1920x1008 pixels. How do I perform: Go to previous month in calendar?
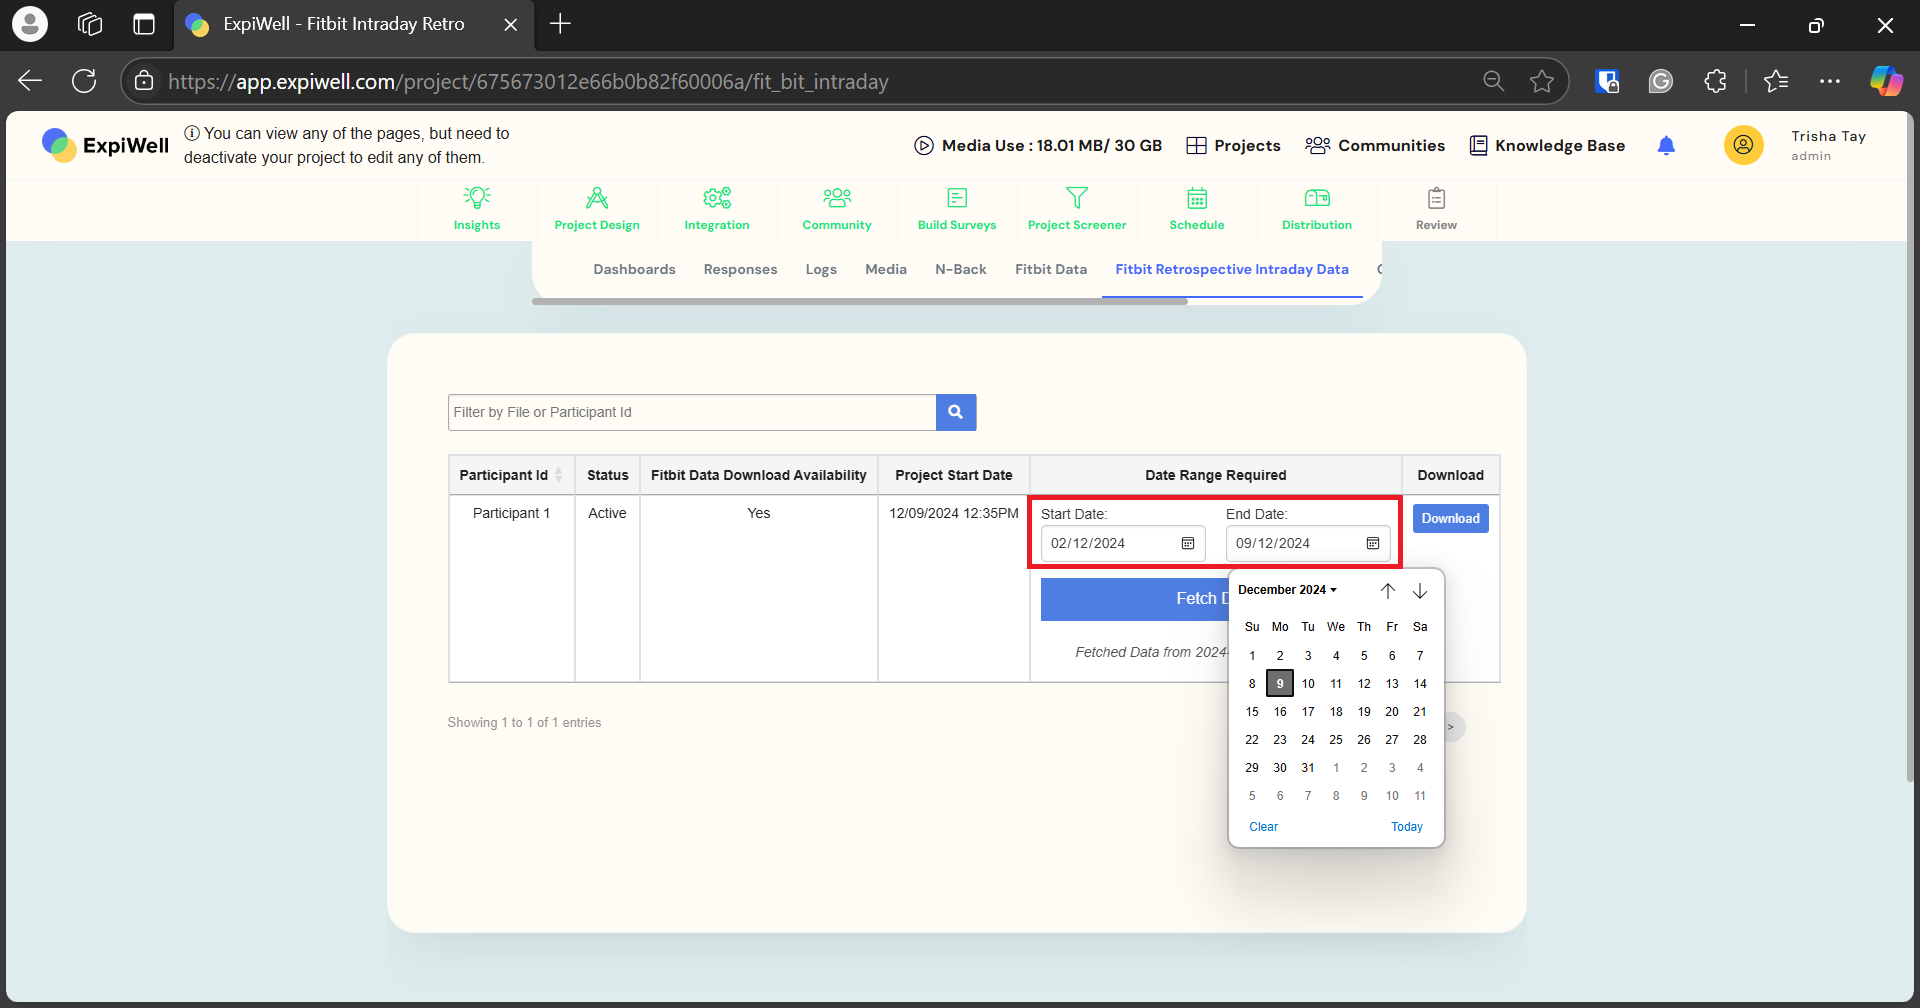(x=1388, y=591)
